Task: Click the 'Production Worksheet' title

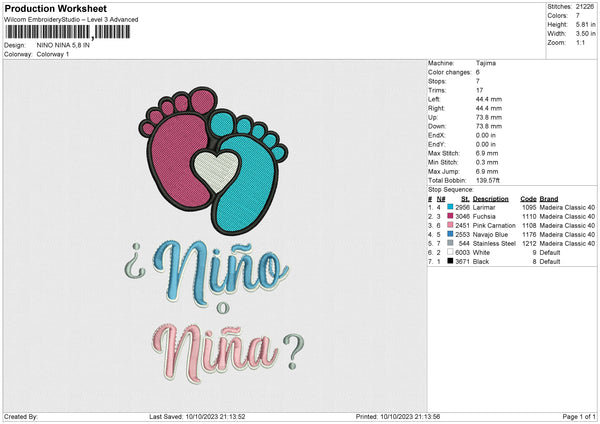Action: (x=55, y=8)
